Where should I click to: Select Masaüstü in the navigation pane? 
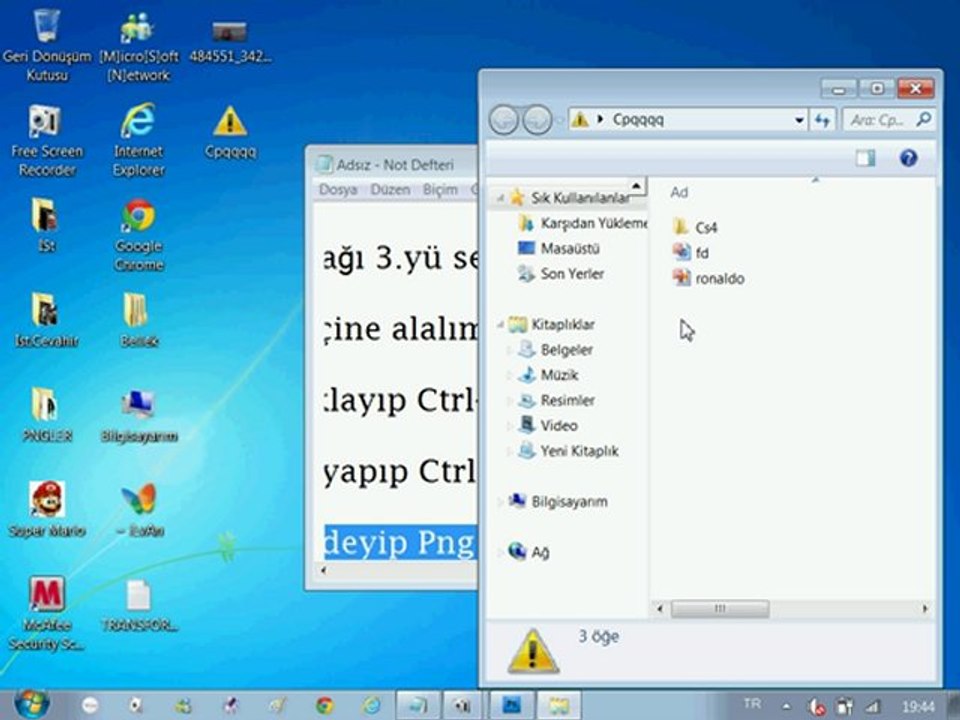point(559,249)
